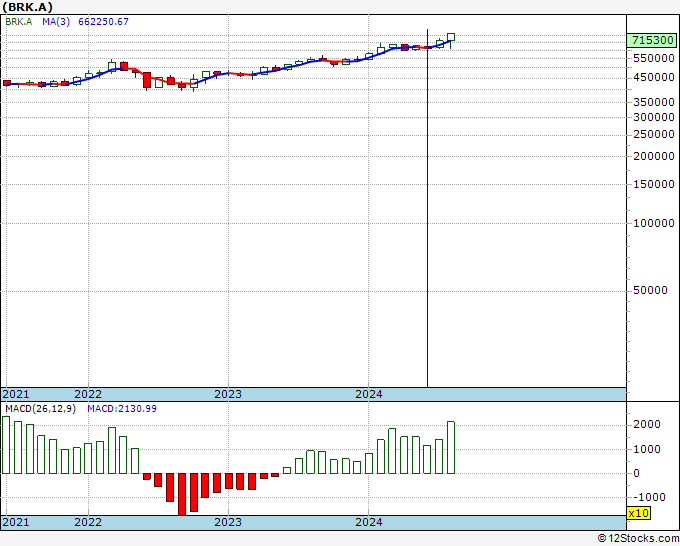680x546 pixels.
Task: Click the 1000 MACD axis label
Action: pyautogui.click(x=647, y=449)
